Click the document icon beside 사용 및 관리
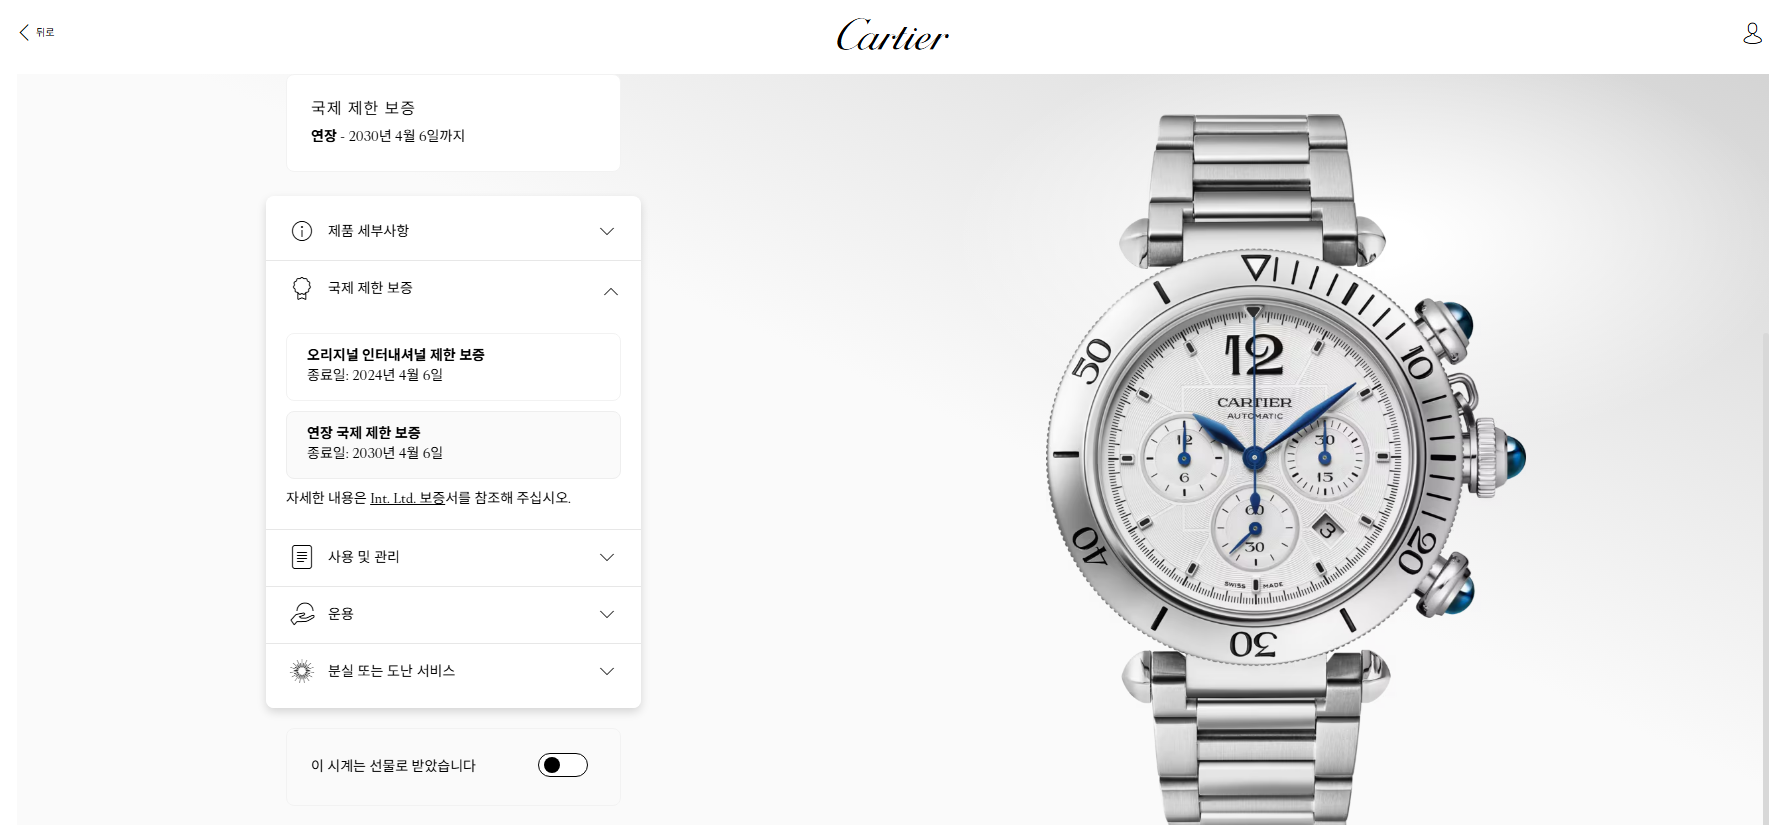1788x825 pixels. point(301,557)
